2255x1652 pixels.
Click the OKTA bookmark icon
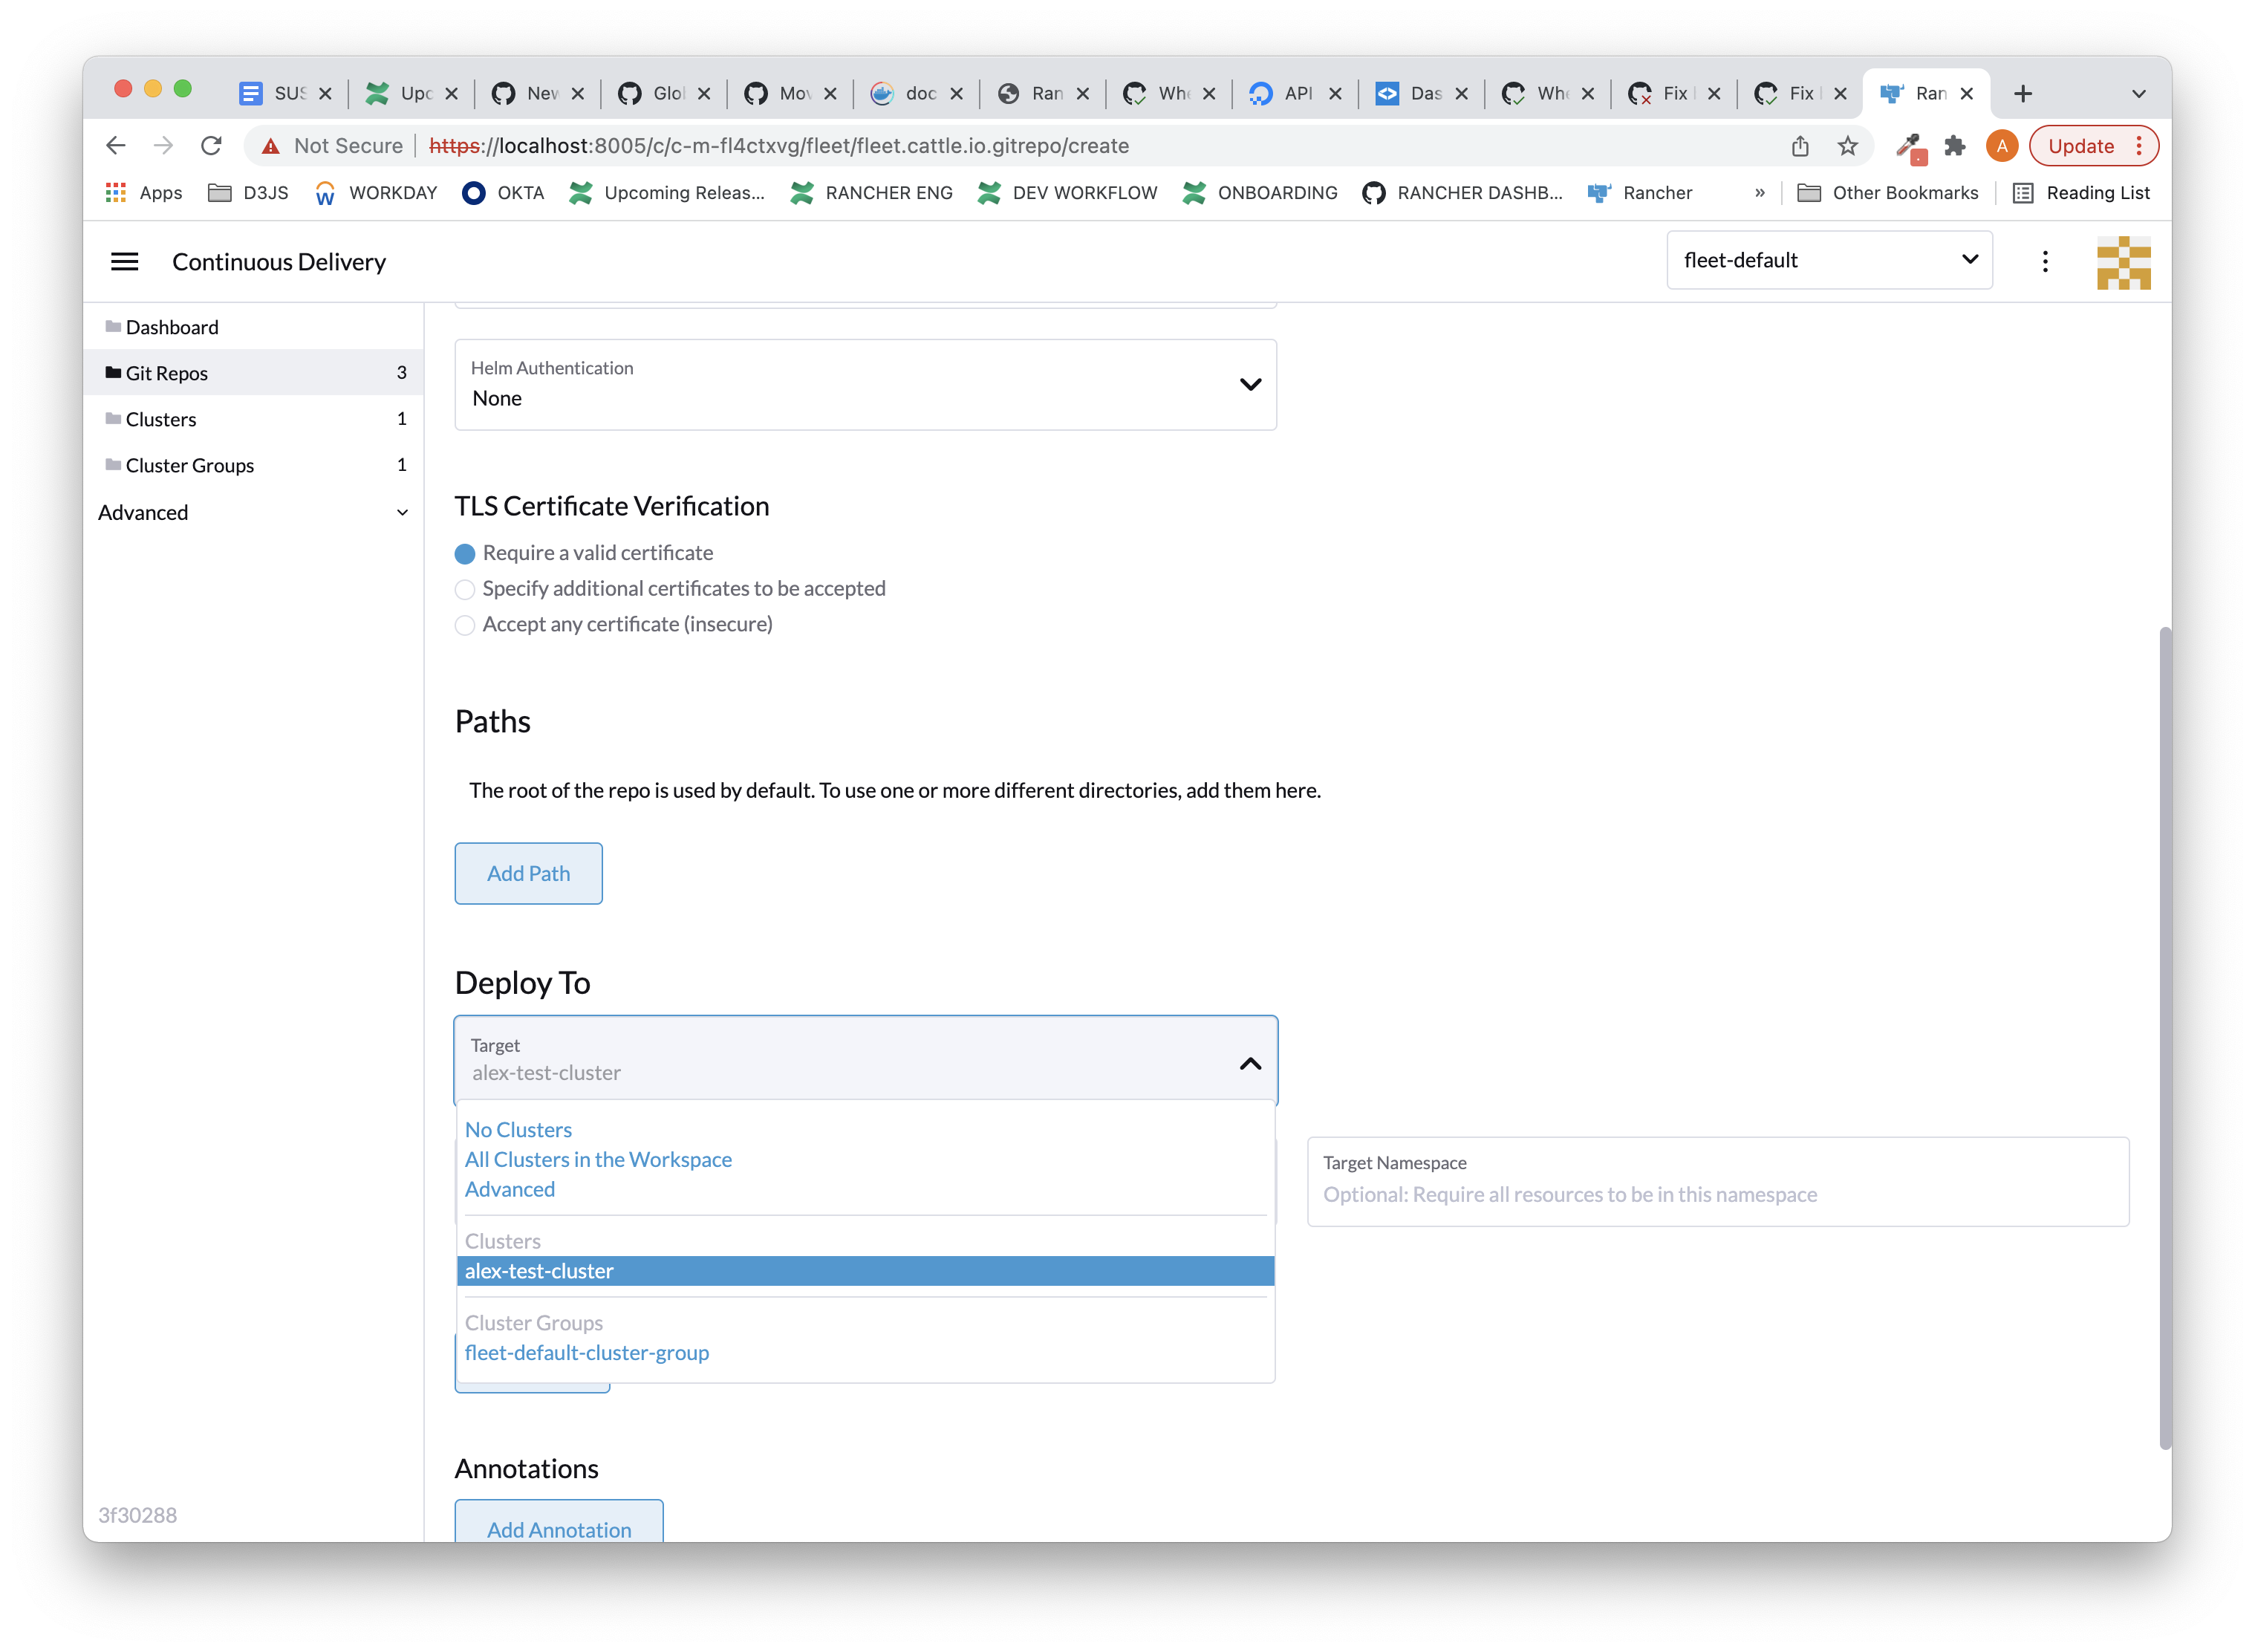click(474, 193)
